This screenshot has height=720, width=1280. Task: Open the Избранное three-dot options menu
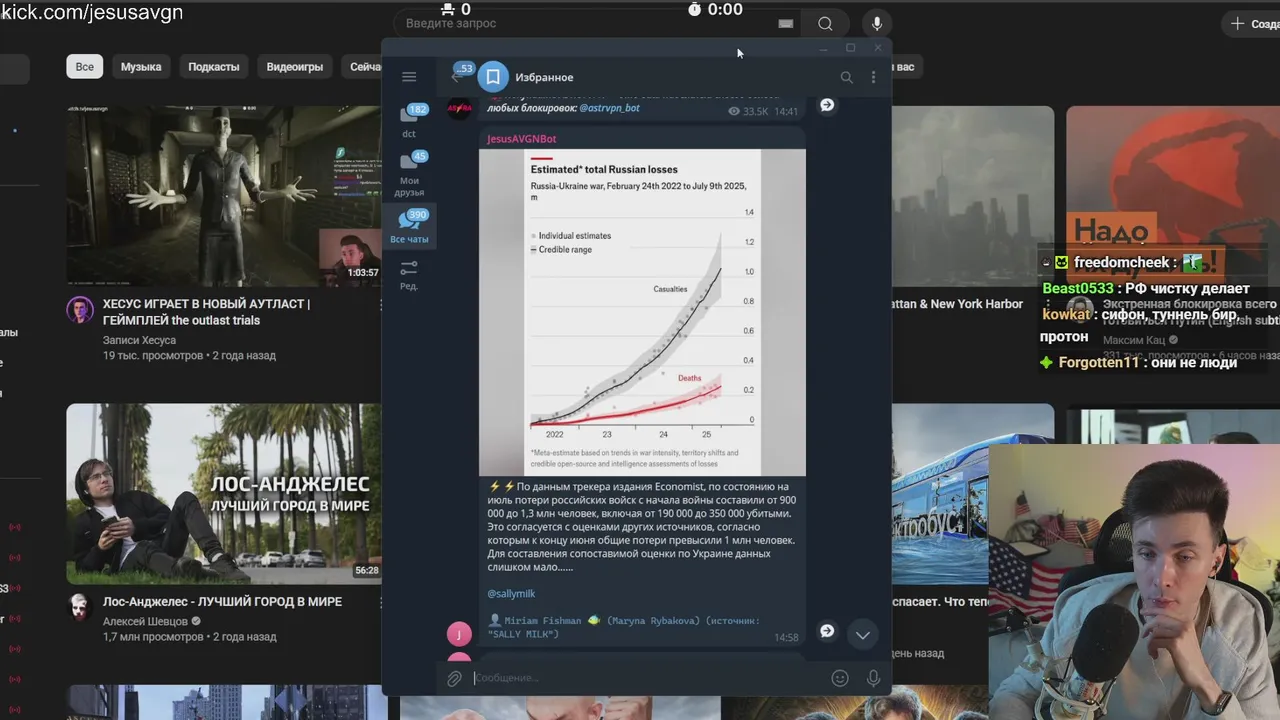pos(873,77)
